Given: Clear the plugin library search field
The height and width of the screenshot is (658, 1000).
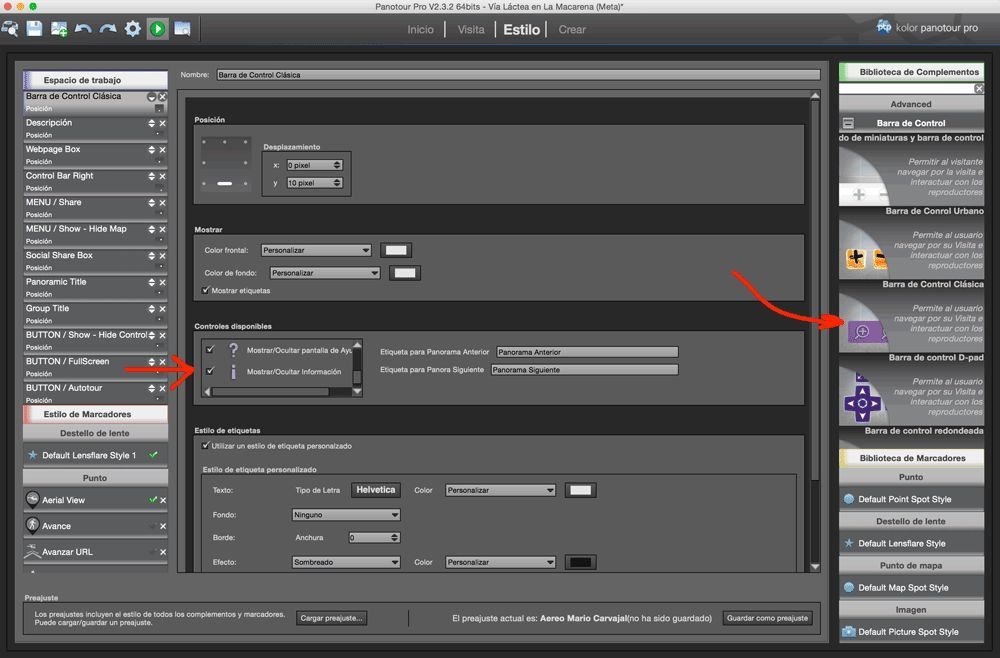Looking at the screenshot, I should tap(979, 89).
